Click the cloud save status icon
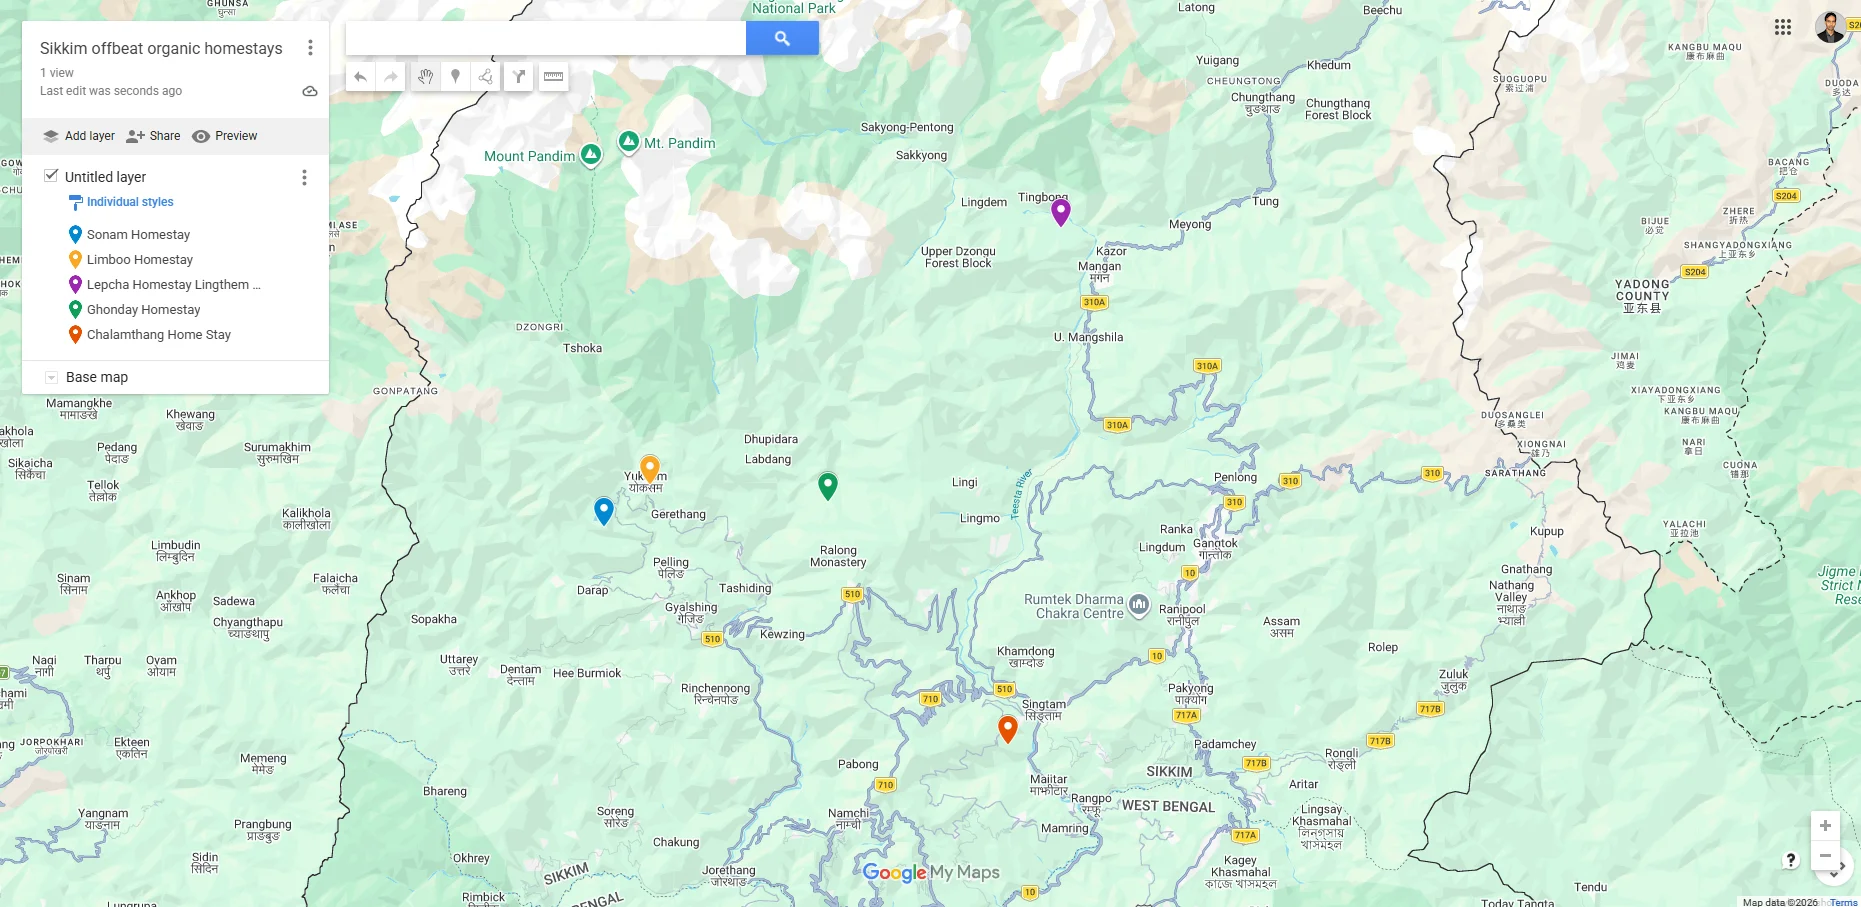The height and width of the screenshot is (907, 1861). pos(310,90)
